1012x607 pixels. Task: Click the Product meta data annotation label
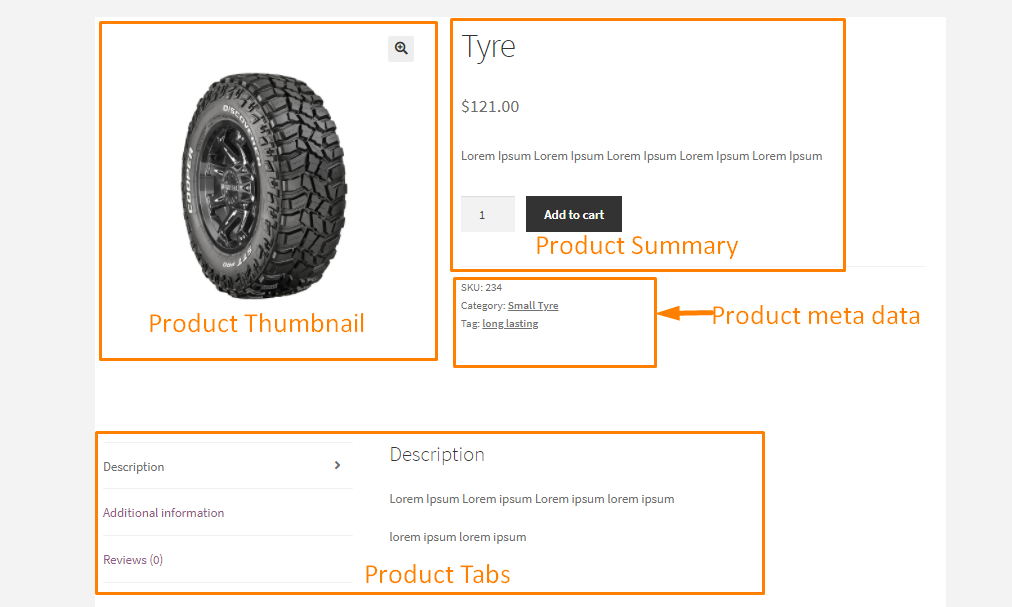pos(816,316)
